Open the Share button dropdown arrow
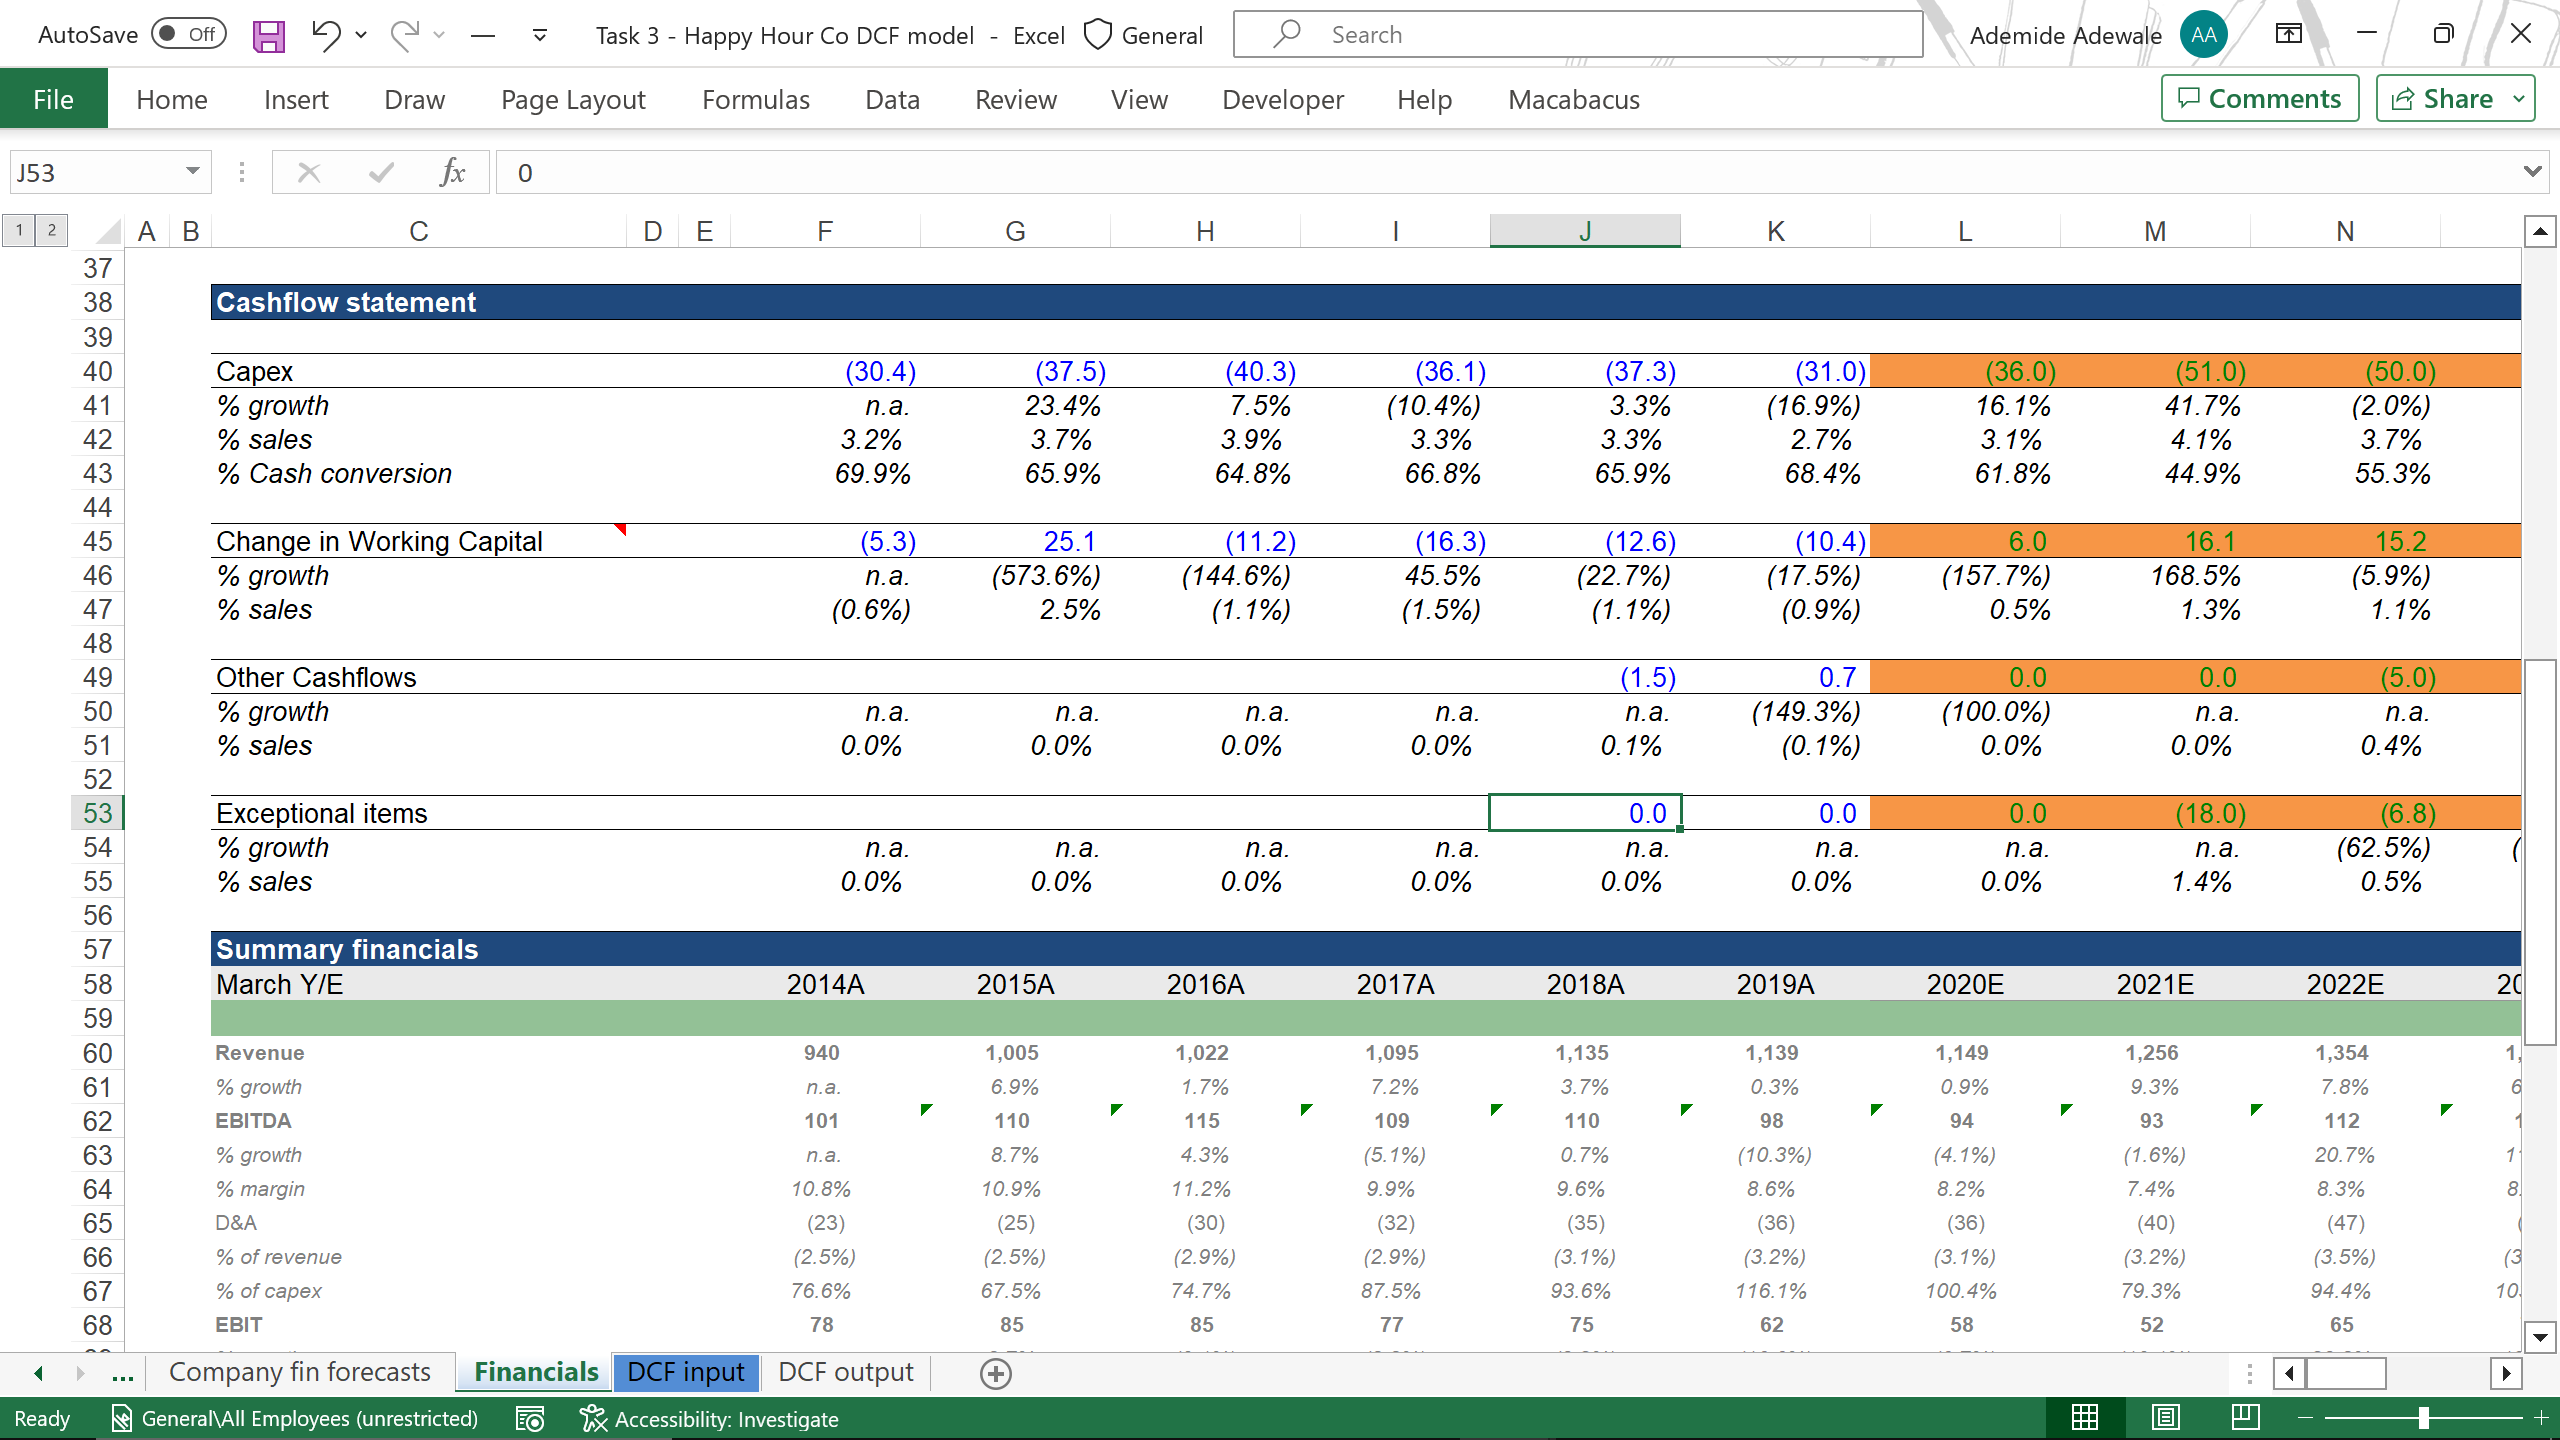Image resolution: width=2560 pixels, height=1440 pixels. 2520,99
